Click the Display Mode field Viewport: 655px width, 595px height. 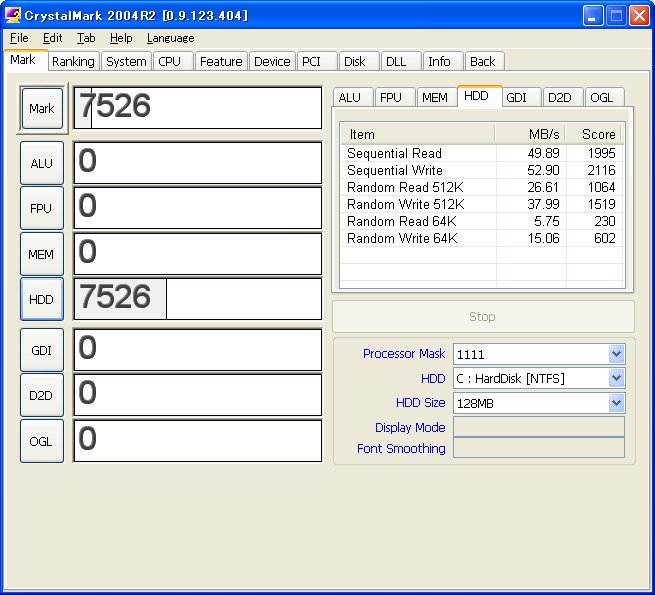tap(539, 427)
